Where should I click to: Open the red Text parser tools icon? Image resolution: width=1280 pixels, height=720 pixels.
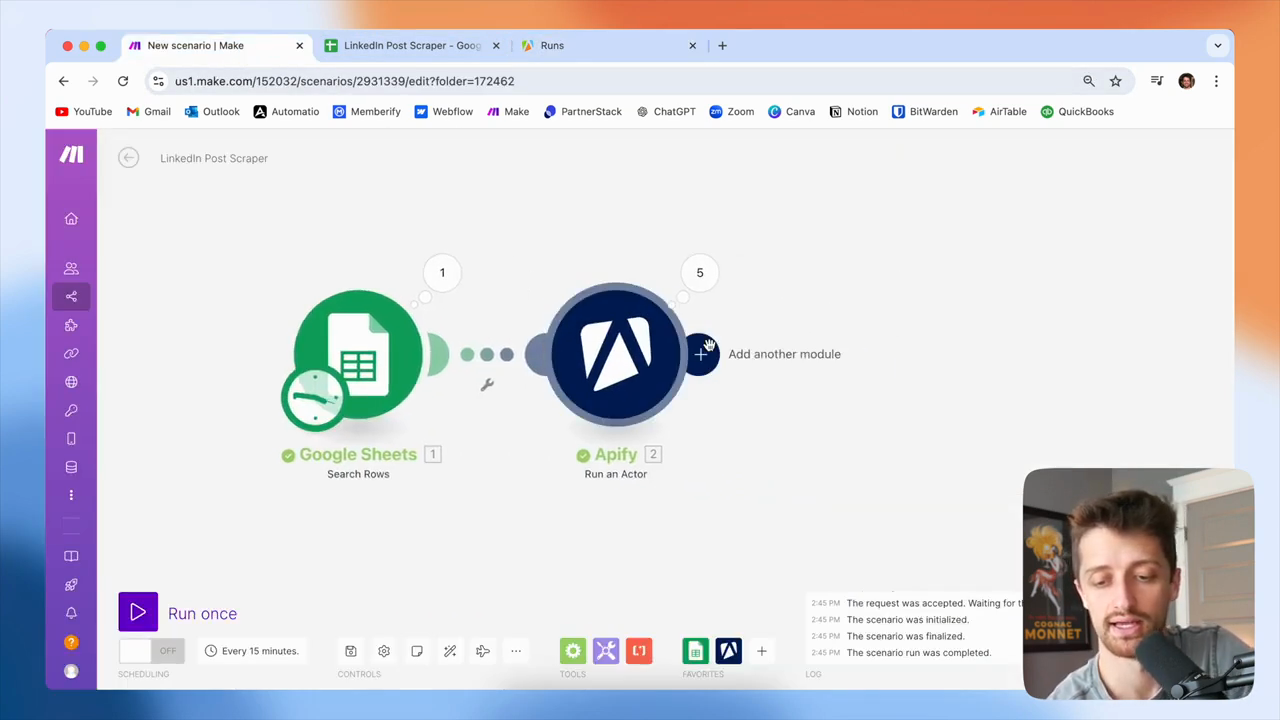(x=639, y=651)
